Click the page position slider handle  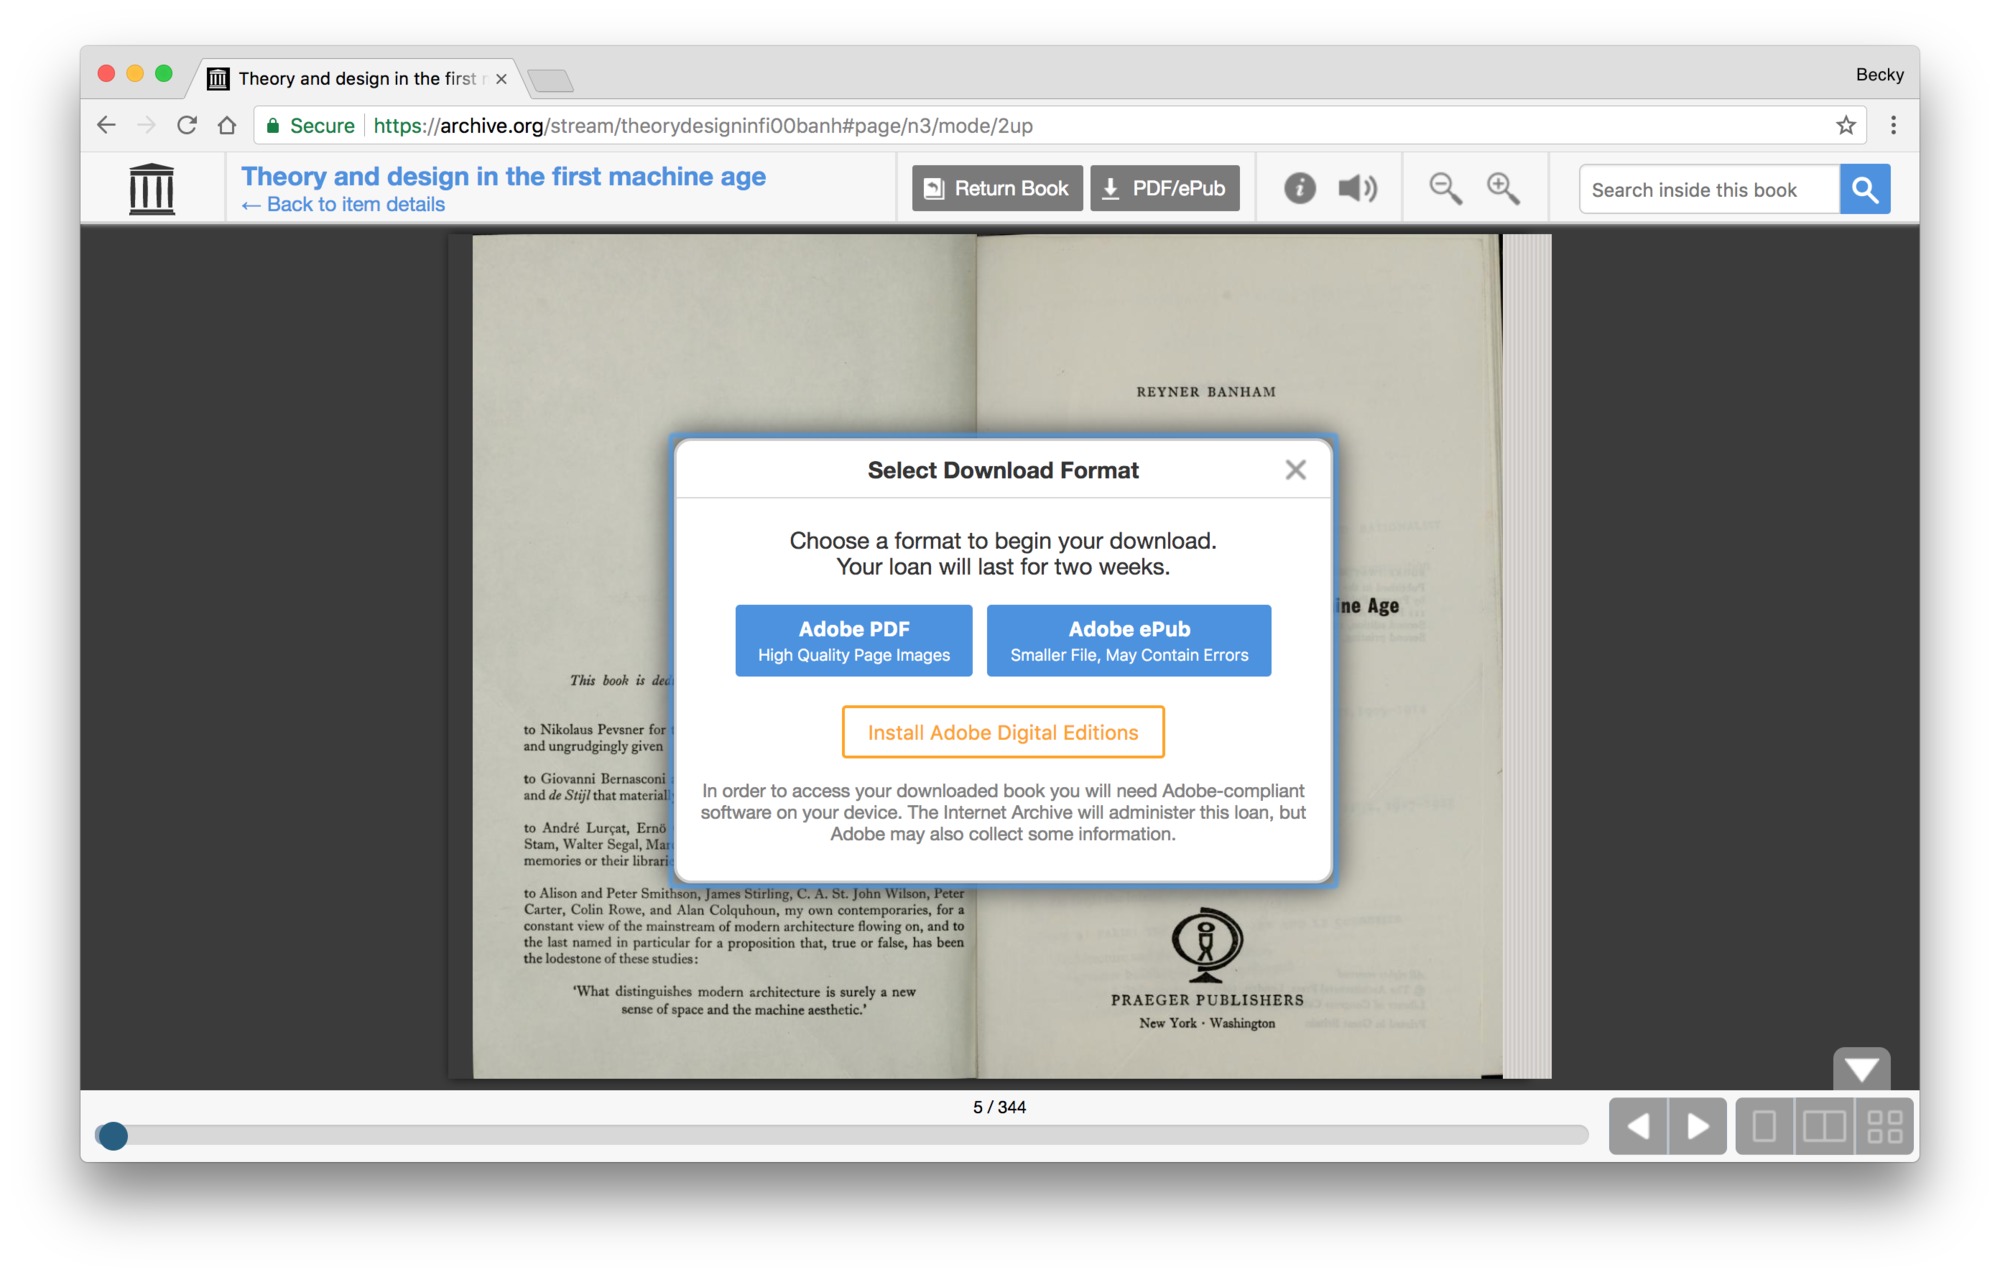(x=113, y=1135)
